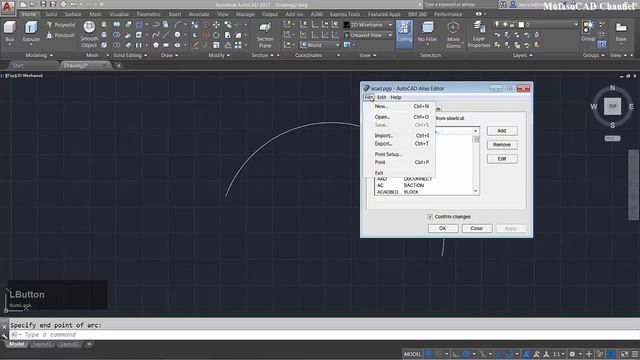This screenshot has width=640, height=360.
Task: Open the annotation scale 1:1 dropdown
Action: [558, 354]
